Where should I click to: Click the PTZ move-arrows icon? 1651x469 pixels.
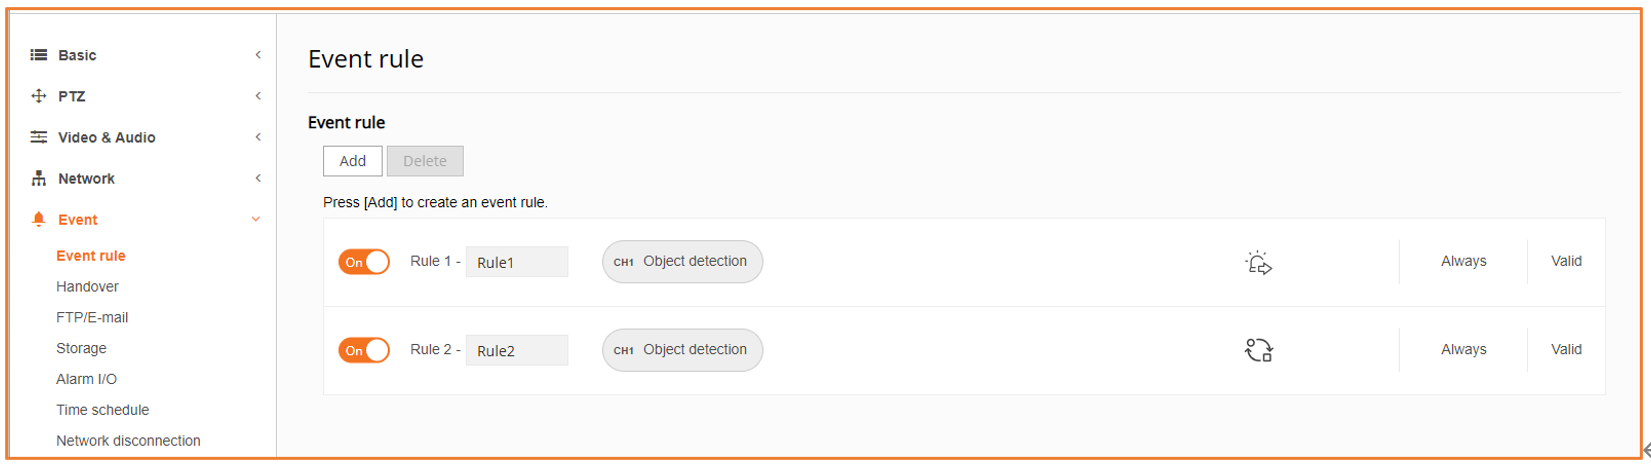click(x=39, y=96)
